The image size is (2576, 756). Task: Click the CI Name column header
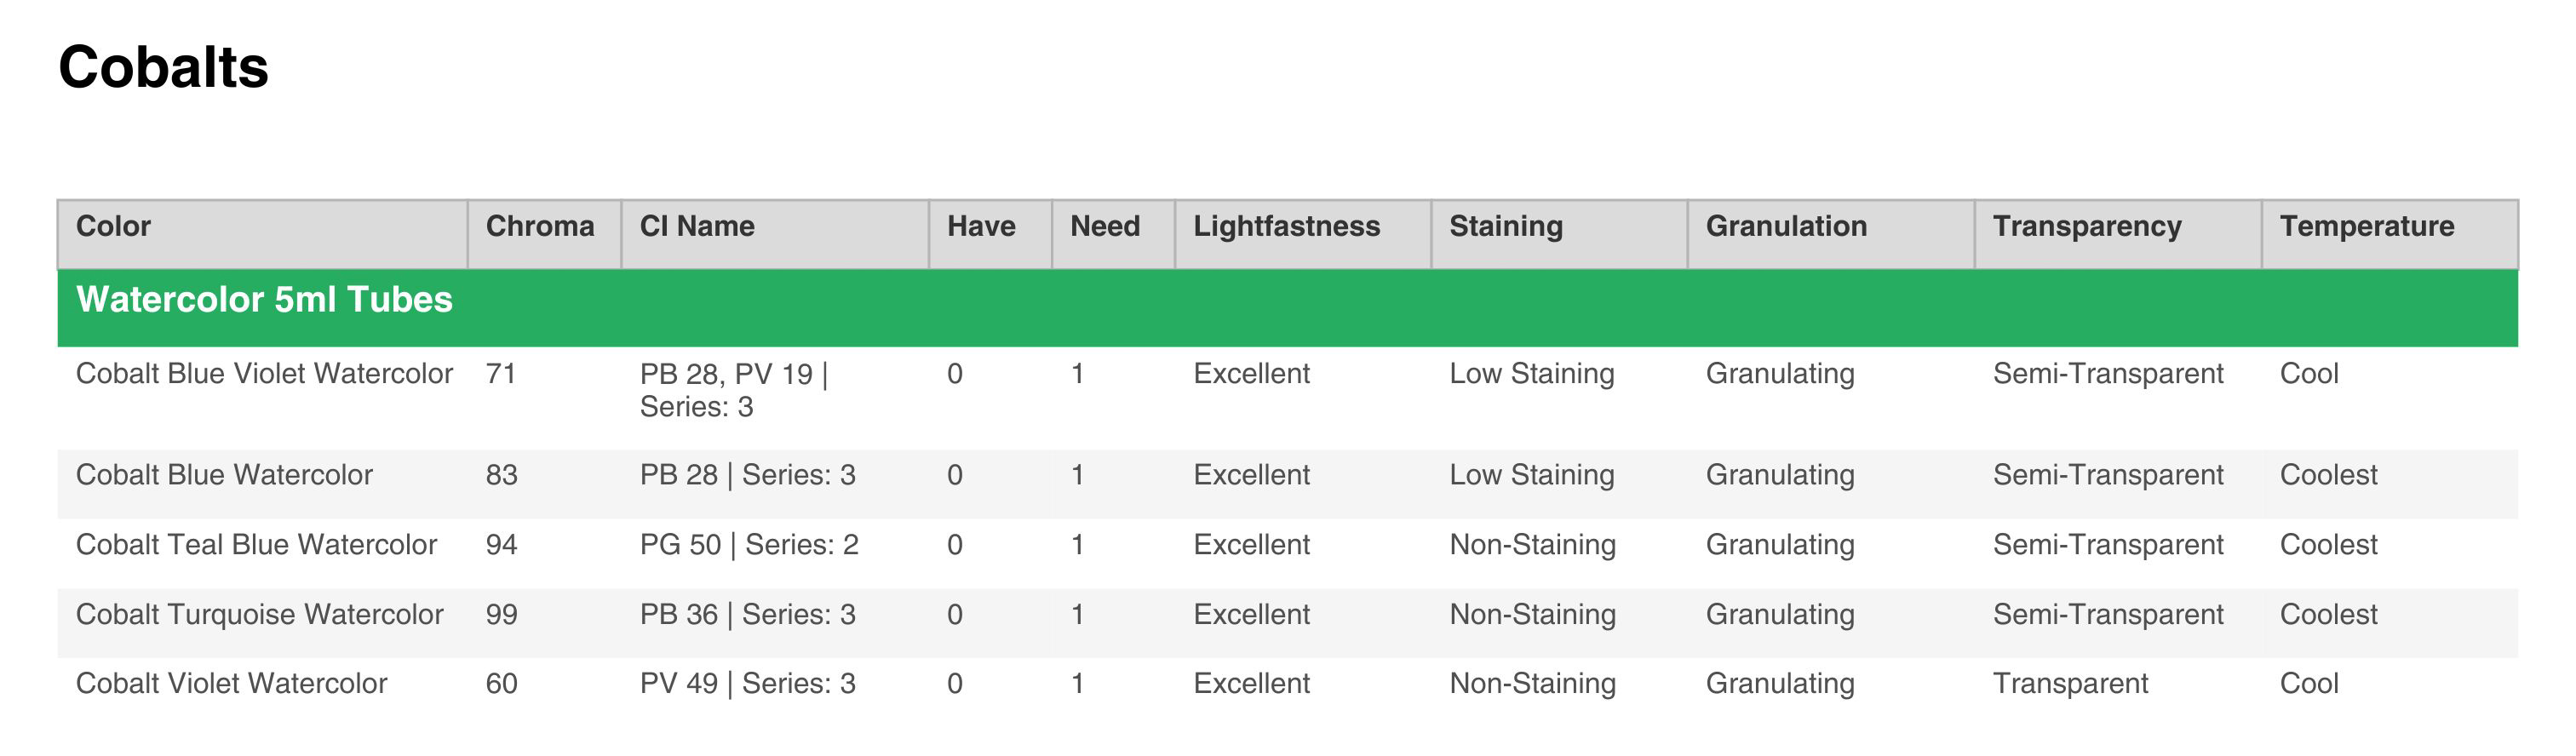coord(697,227)
